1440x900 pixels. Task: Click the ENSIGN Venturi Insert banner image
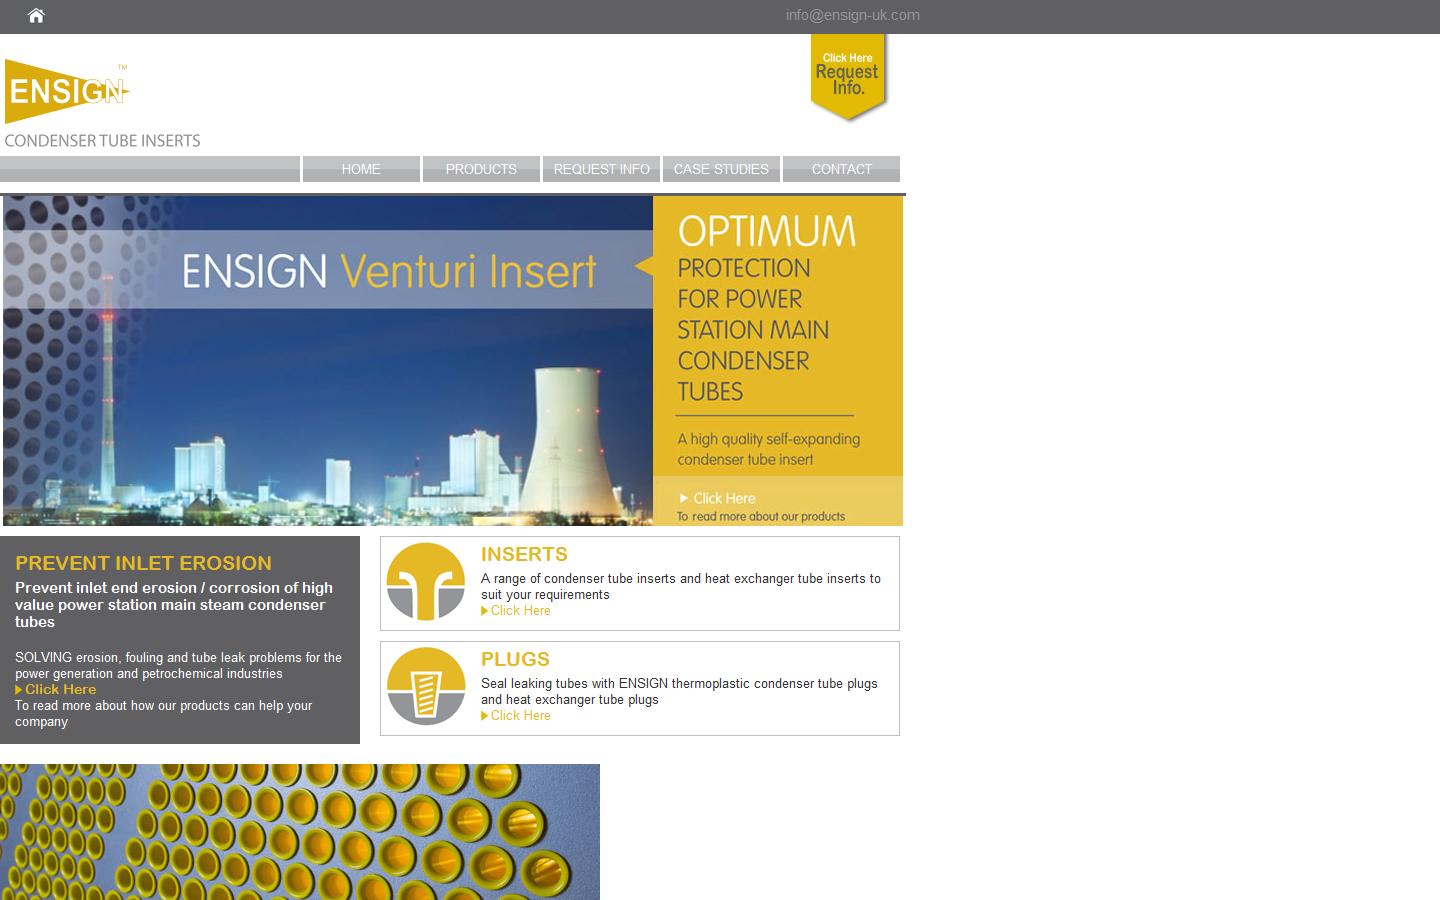(330, 360)
